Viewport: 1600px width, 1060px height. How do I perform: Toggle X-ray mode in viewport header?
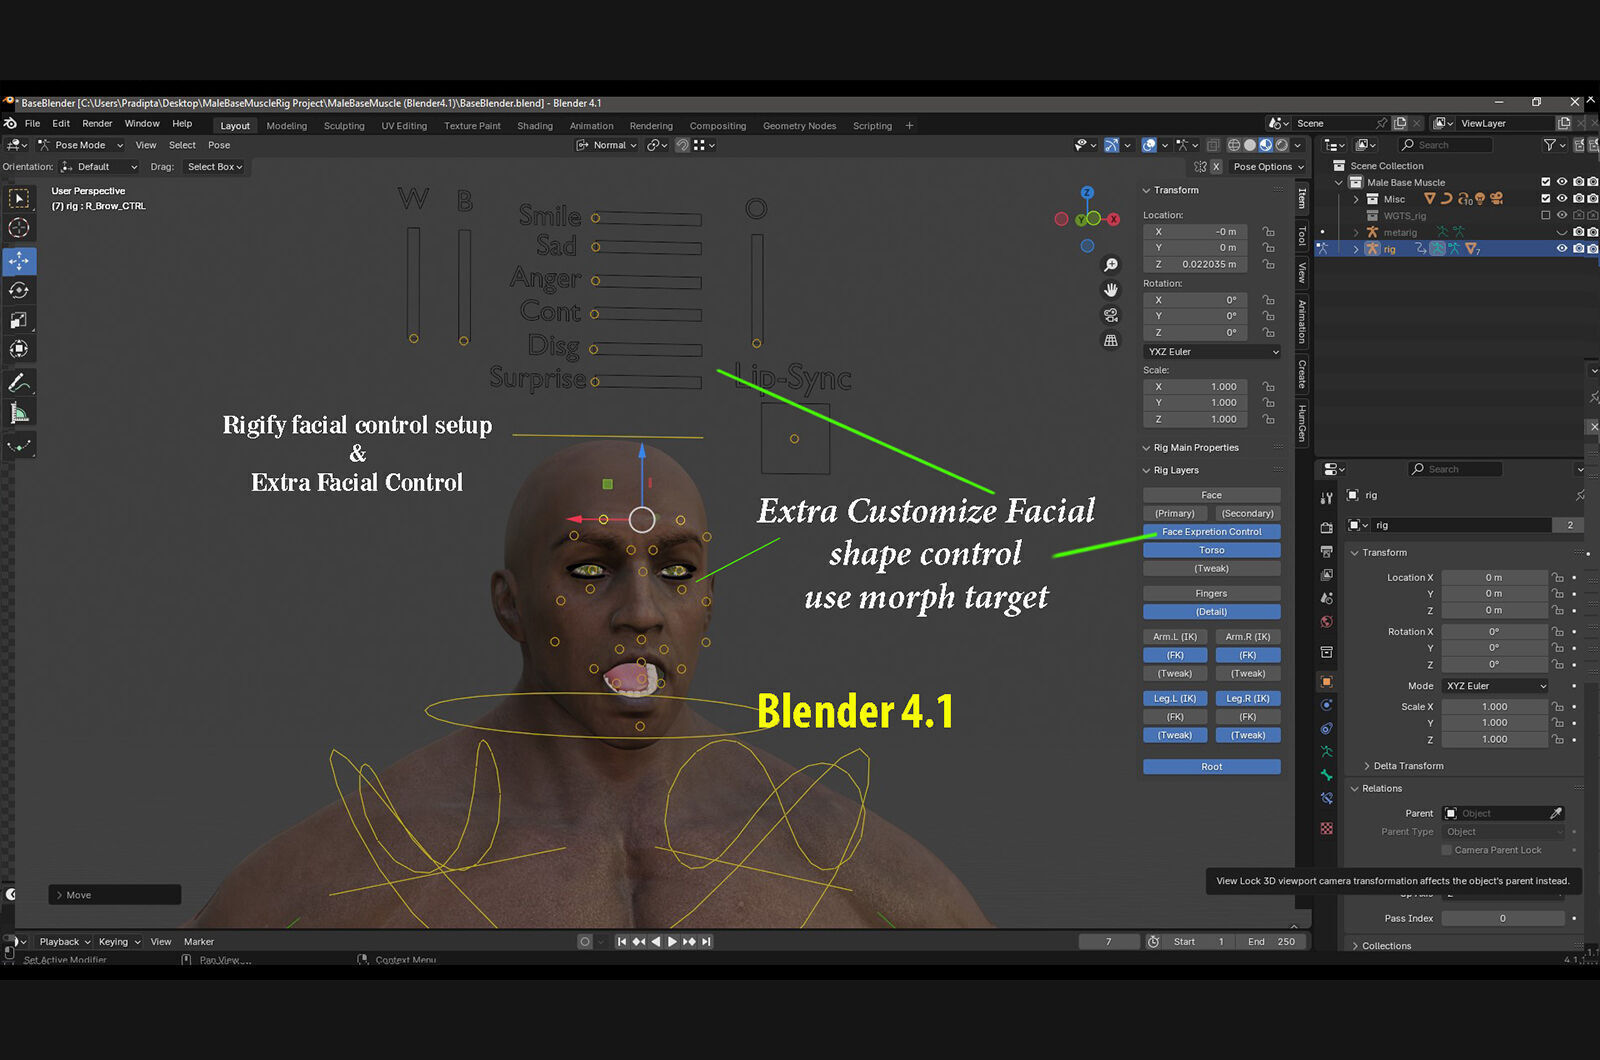pyautogui.click(x=1213, y=145)
